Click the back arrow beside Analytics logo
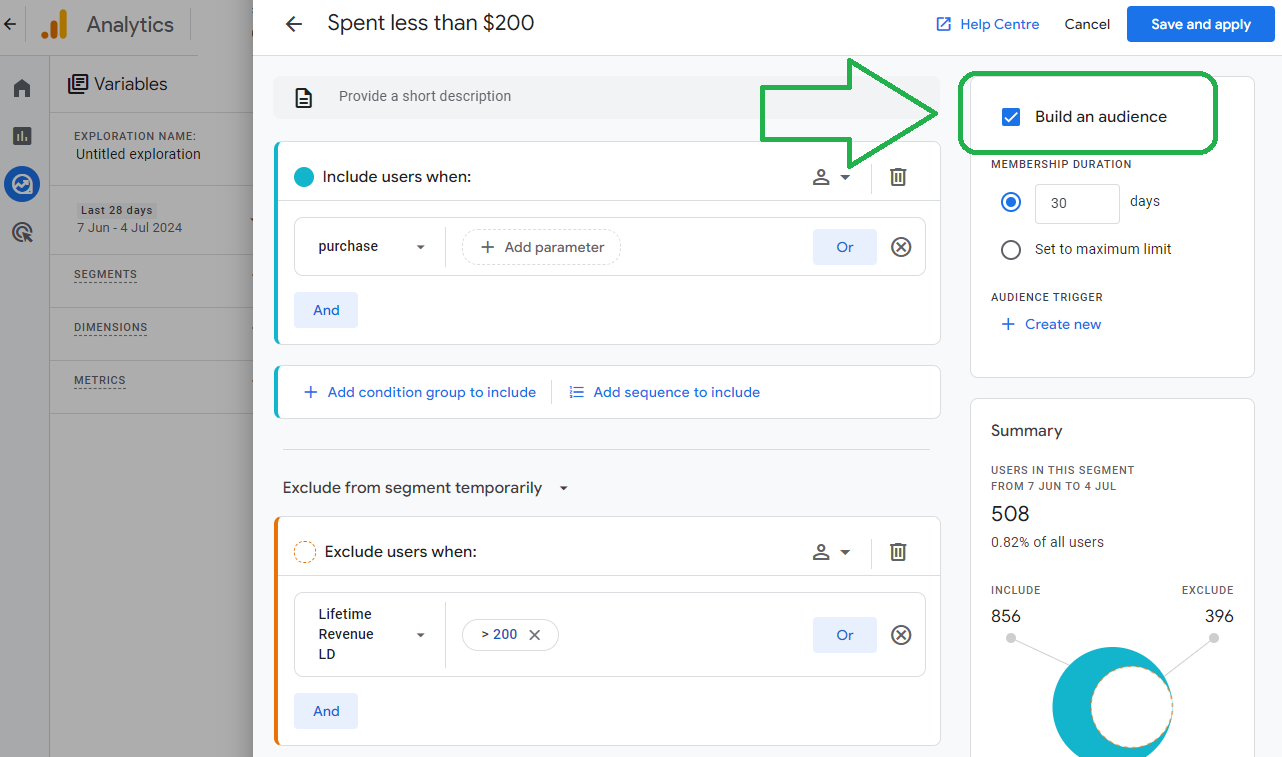This screenshot has height=757, width=1282. pyautogui.click(x=10, y=25)
